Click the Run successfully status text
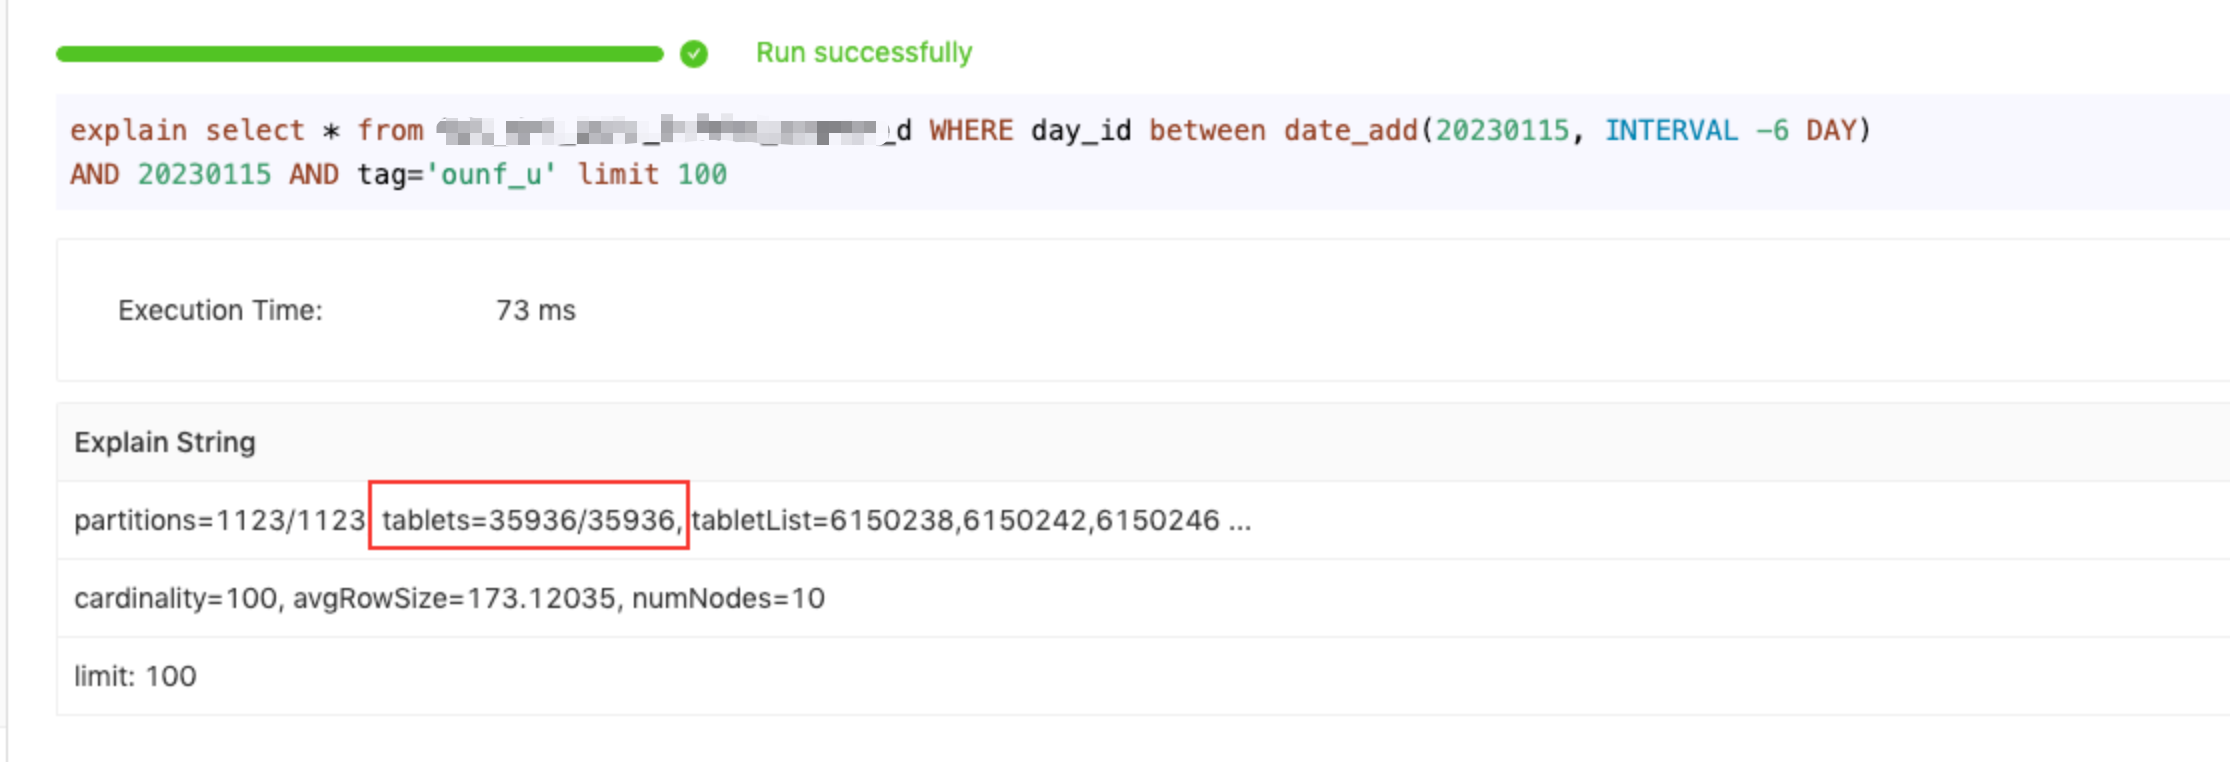 (864, 51)
